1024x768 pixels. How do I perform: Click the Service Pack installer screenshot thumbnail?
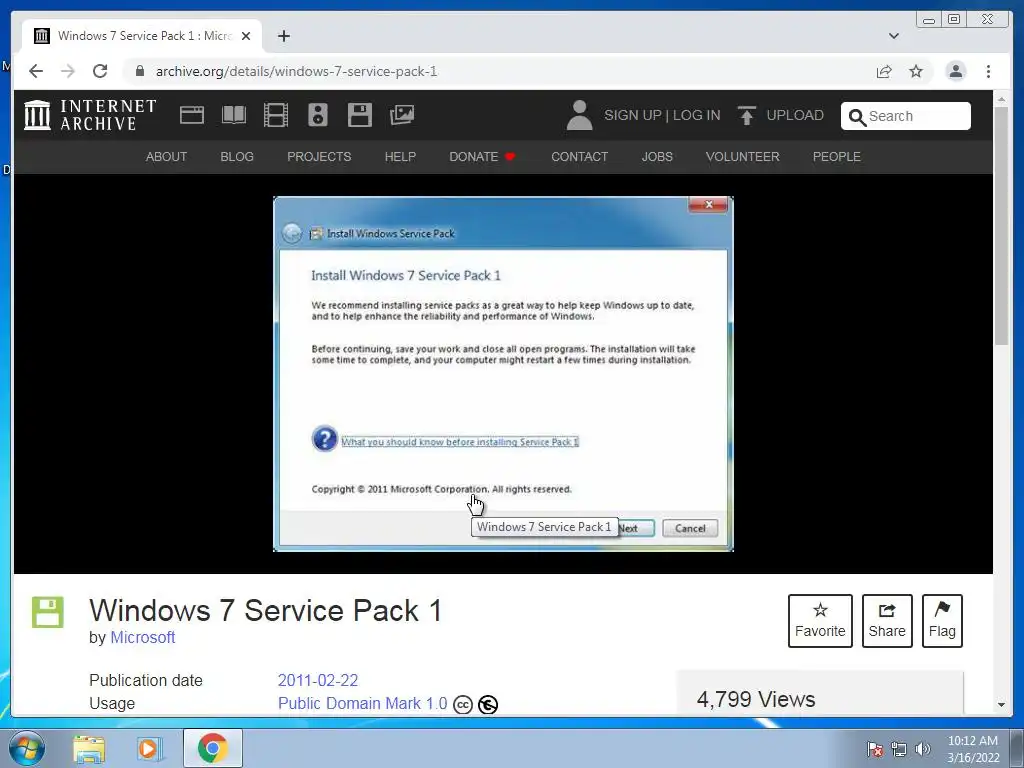[x=503, y=374]
